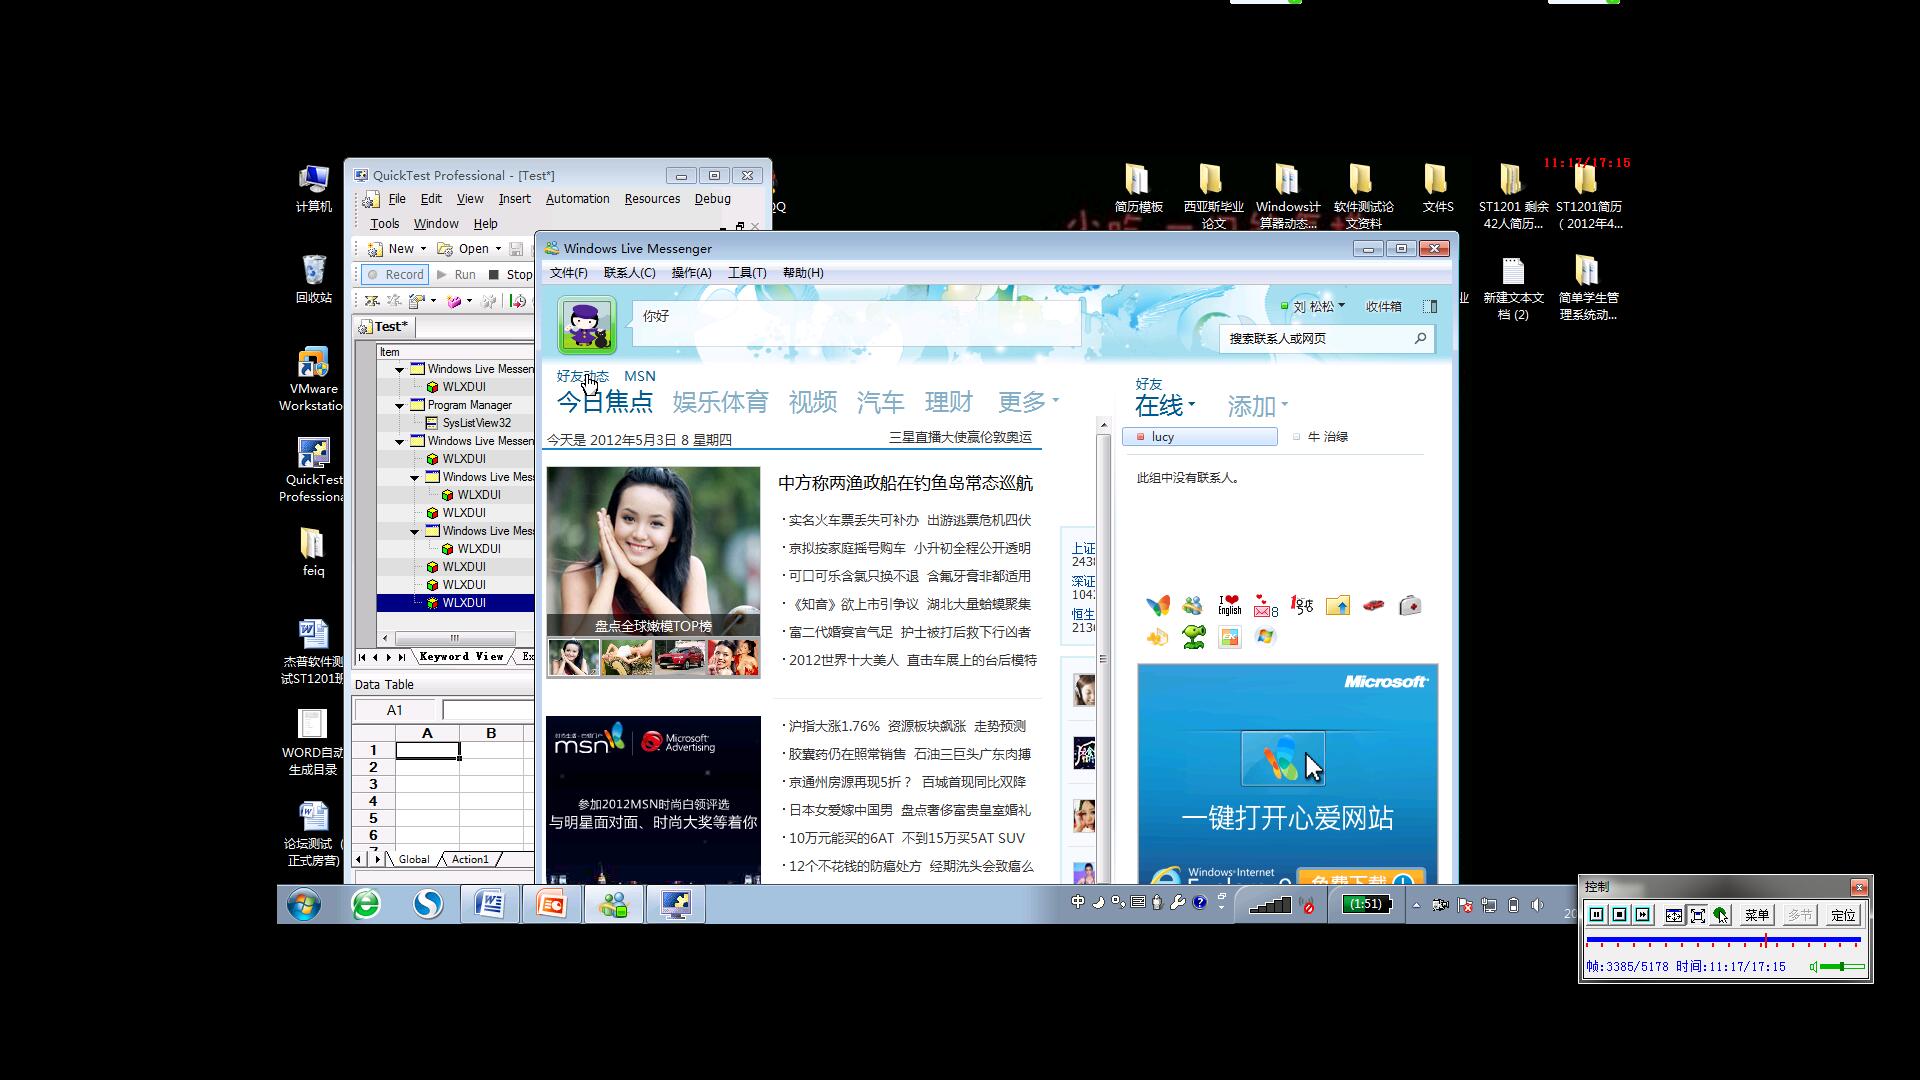The height and width of the screenshot is (1080, 1920).
Task: Fast forward in the 控制 panel
Action: click(1642, 915)
